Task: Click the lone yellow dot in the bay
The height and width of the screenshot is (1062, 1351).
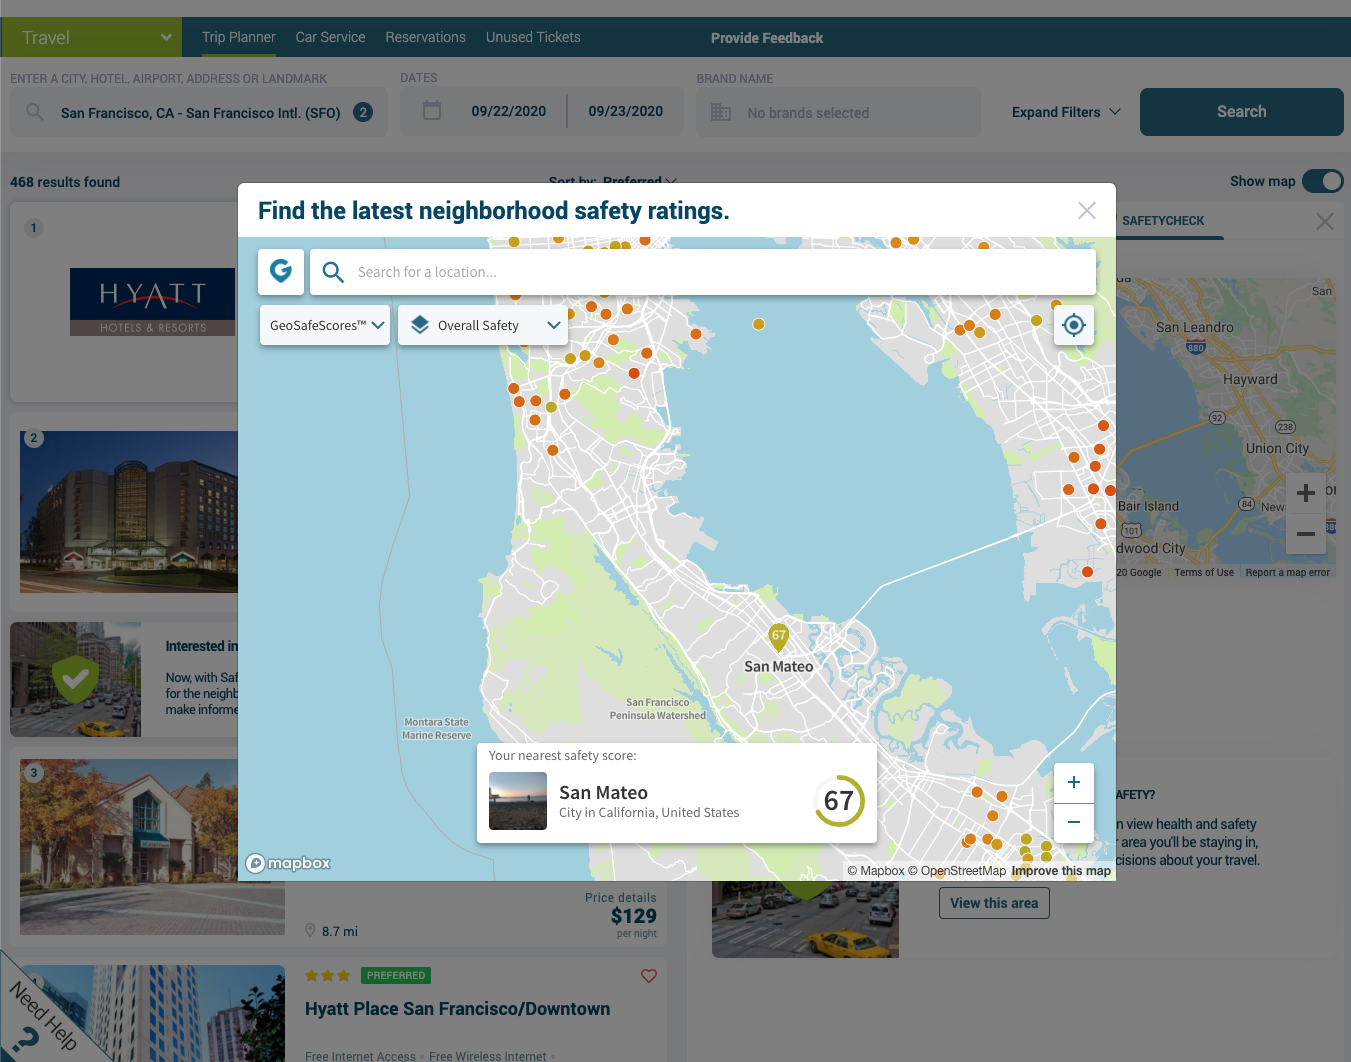Action: [759, 324]
